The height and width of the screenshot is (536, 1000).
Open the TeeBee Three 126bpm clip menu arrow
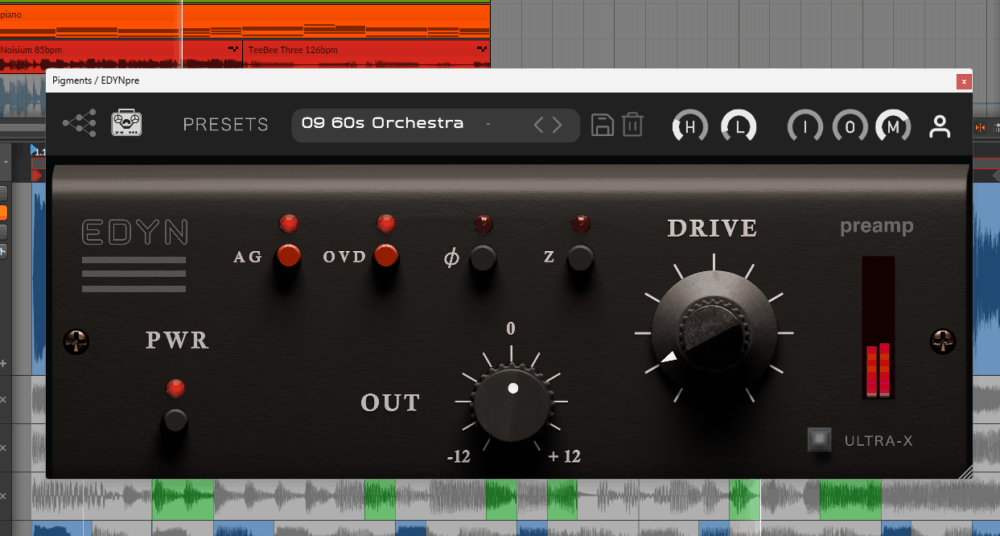482,48
